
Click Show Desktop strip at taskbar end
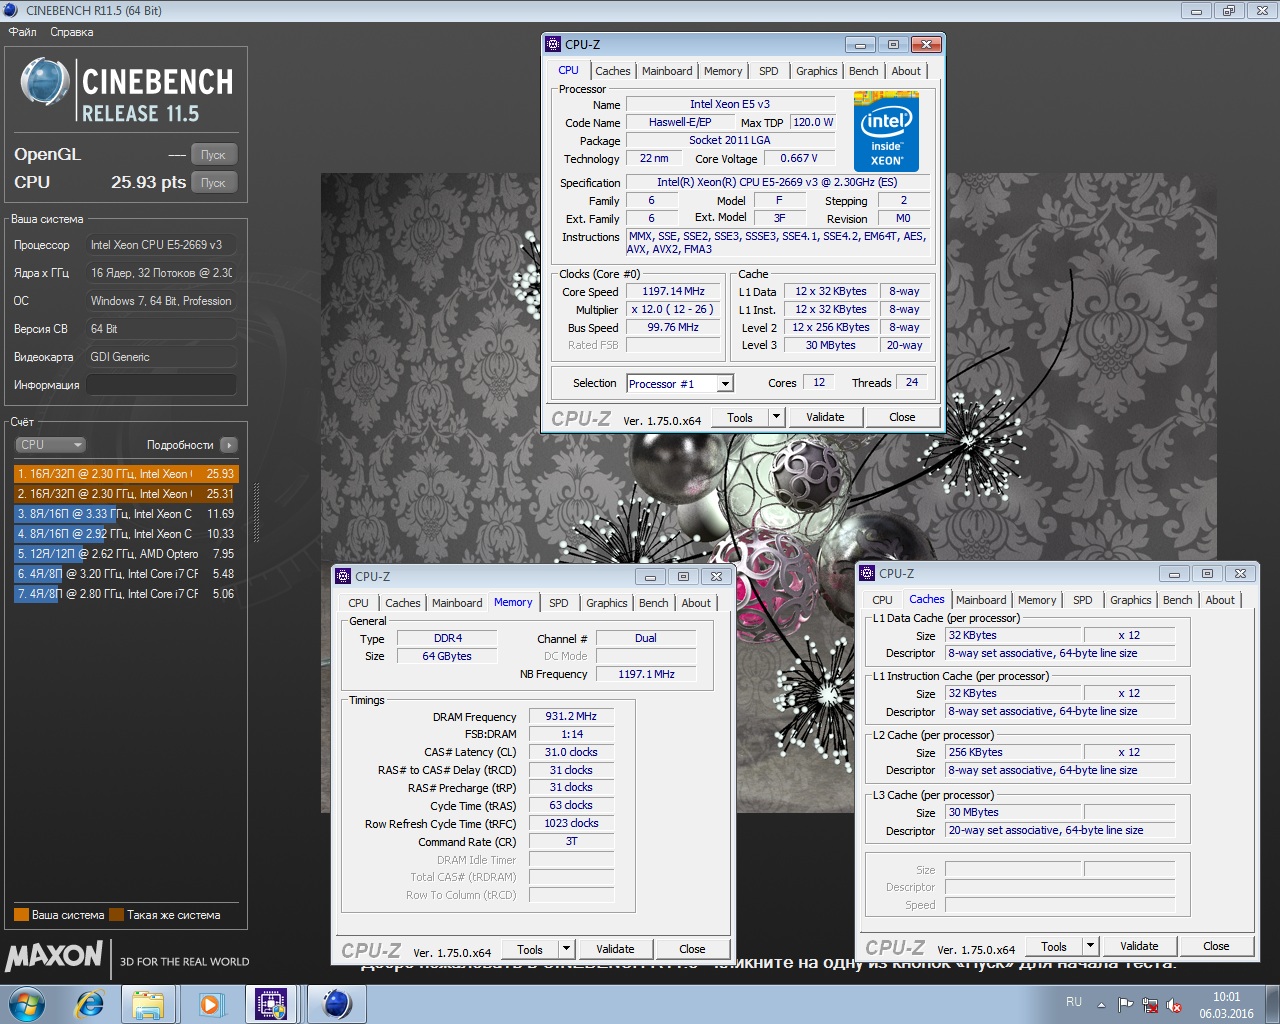click(1273, 1004)
